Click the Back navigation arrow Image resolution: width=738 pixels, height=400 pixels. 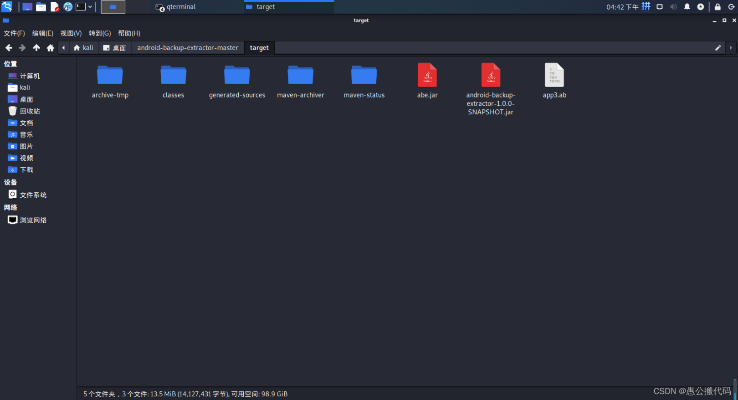click(8, 47)
